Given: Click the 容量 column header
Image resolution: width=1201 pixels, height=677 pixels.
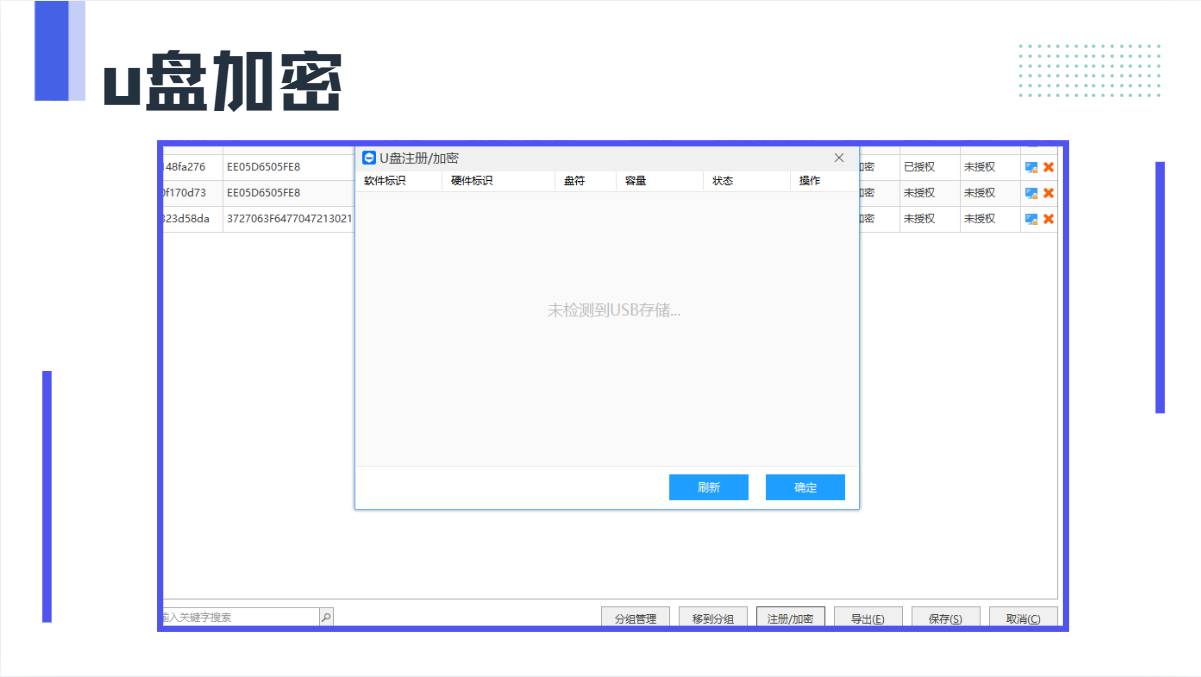Looking at the screenshot, I should point(635,181).
